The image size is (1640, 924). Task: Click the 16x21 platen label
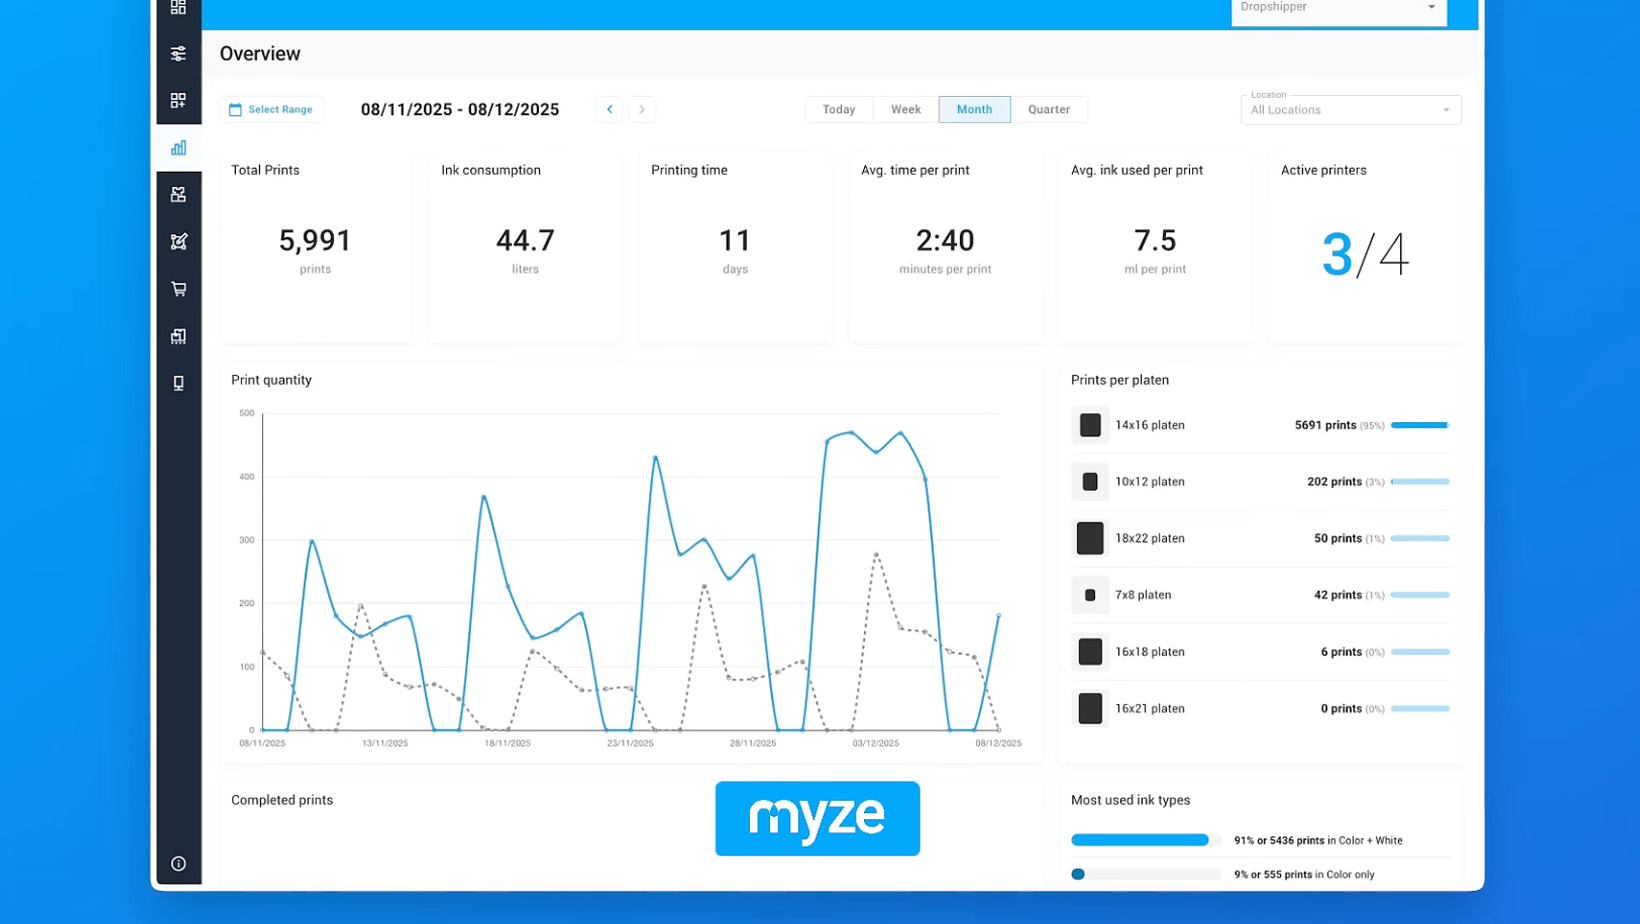coord(1150,708)
